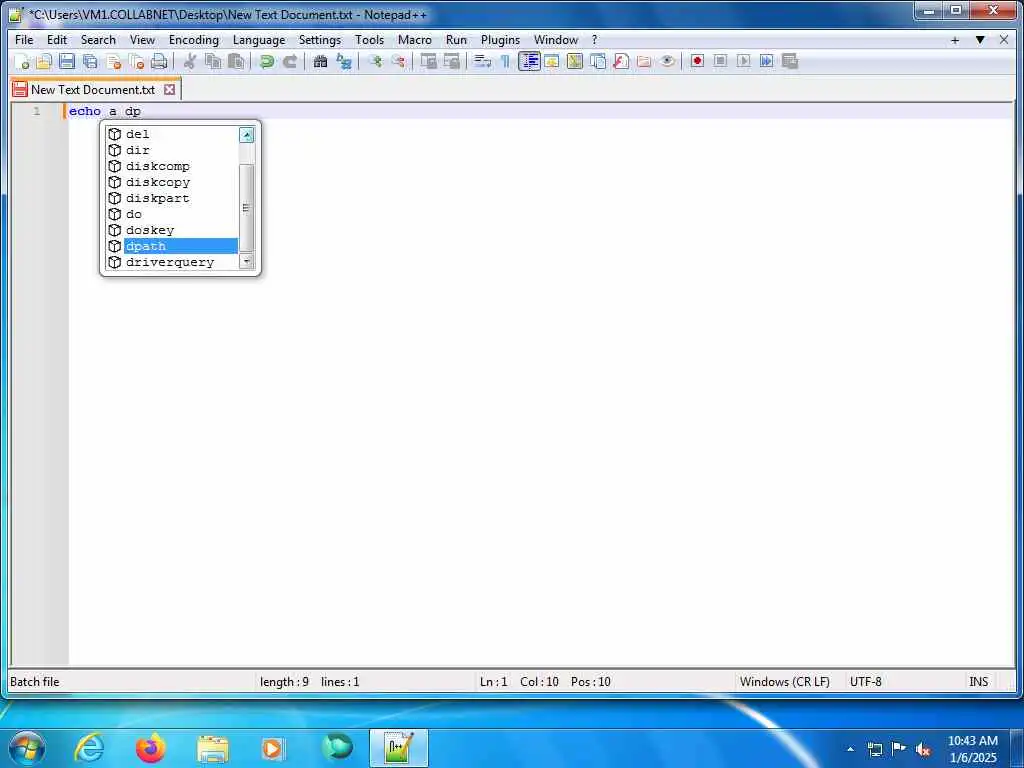Click the Print toolbar icon
The image size is (1024, 768).
click(159, 61)
